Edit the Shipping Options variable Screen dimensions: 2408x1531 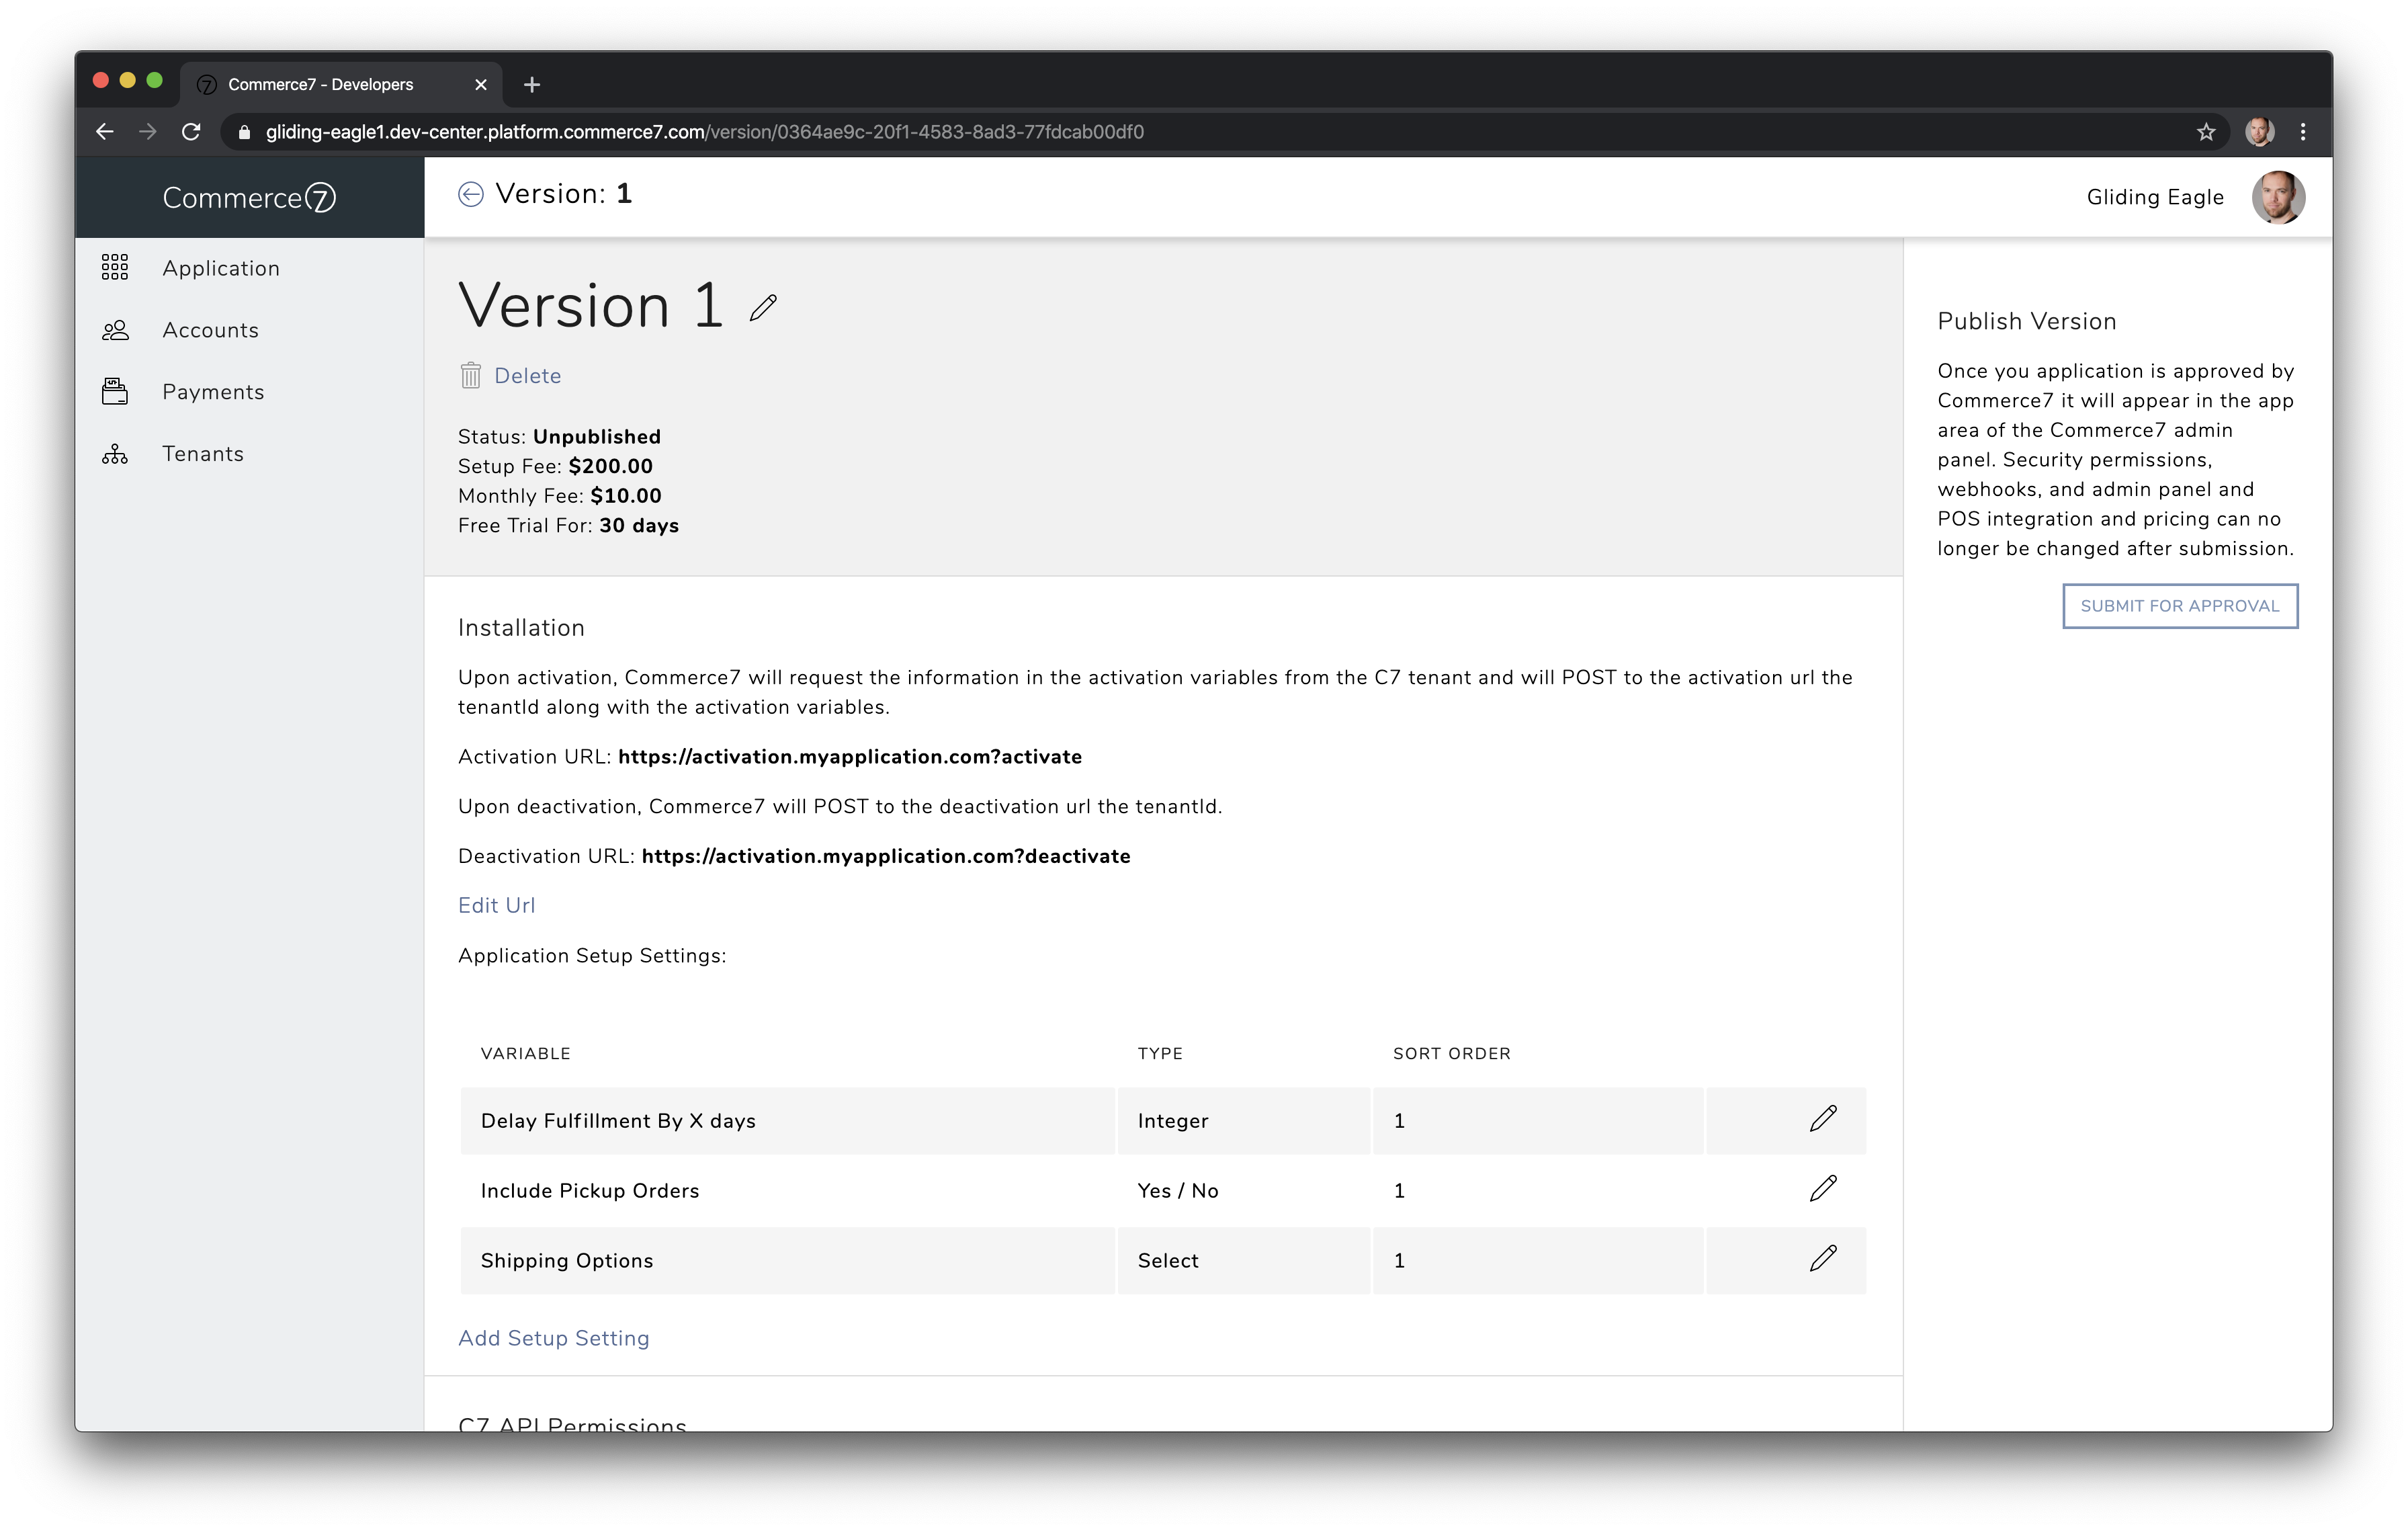(1822, 1259)
